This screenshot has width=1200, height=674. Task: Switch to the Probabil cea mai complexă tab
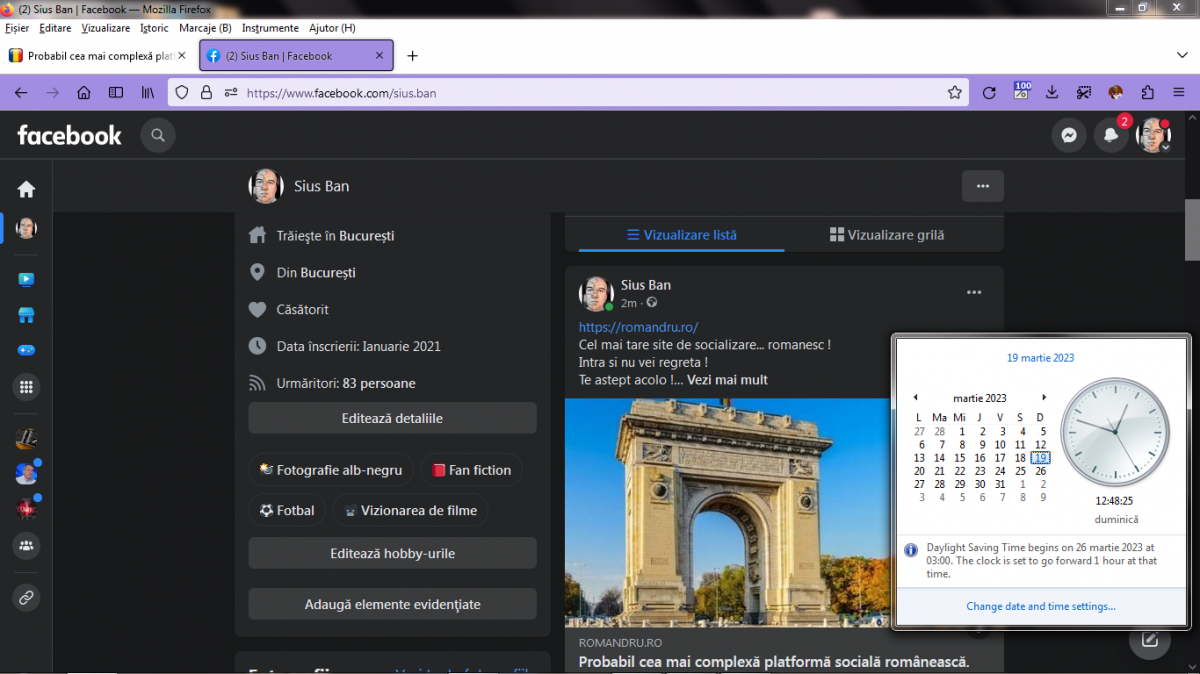92,56
